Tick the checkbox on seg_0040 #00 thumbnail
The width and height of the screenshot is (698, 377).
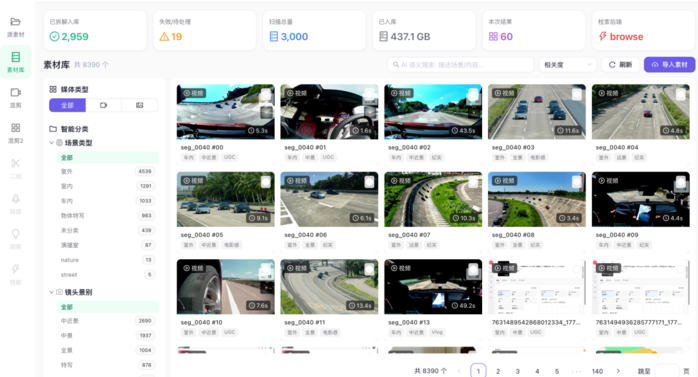pos(266,94)
